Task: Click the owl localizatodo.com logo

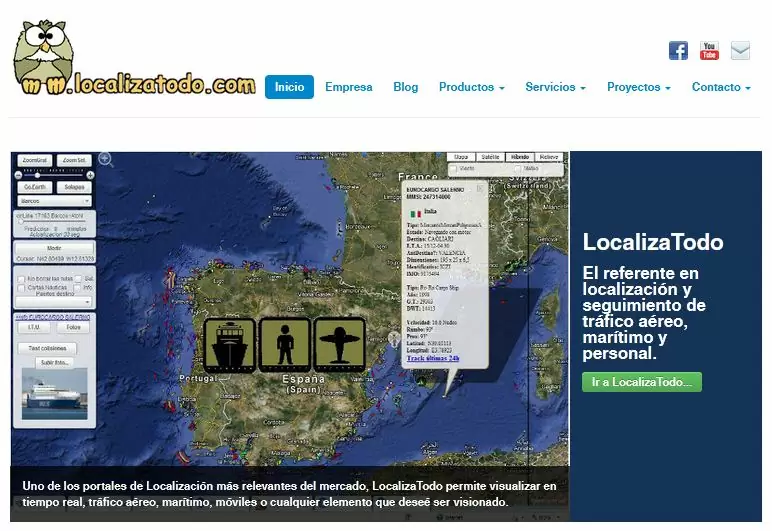Action: tap(134, 58)
